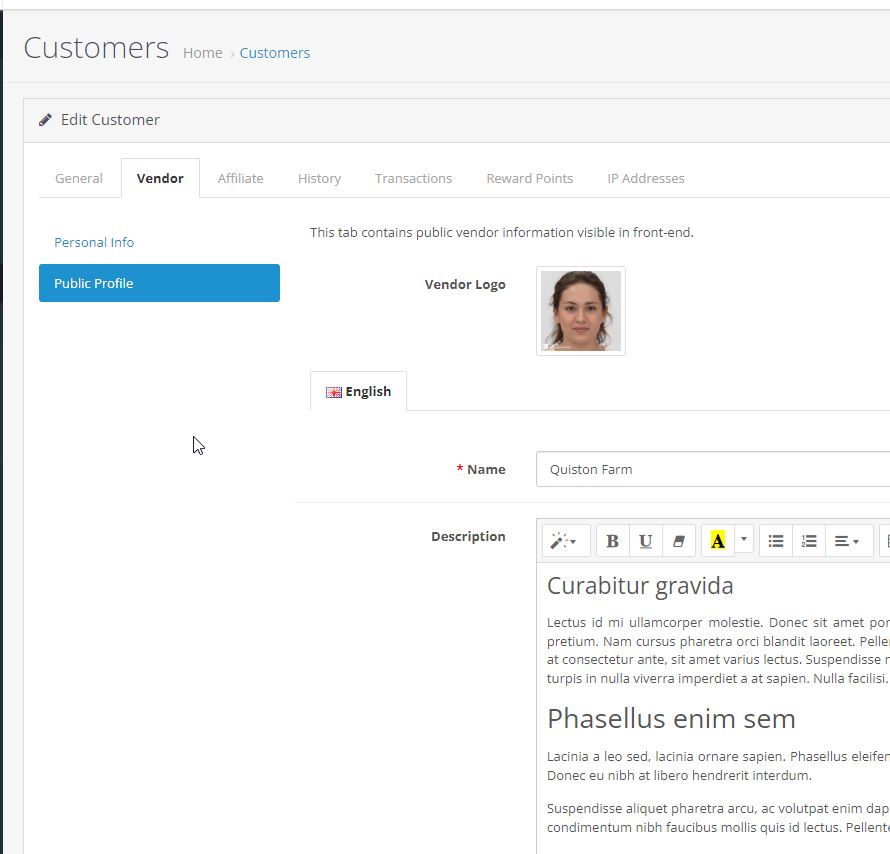Image resolution: width=890 pixels, height=854 pixels.
Task: Click the Home breadcrumb link
Action: [x=202, y=53]
